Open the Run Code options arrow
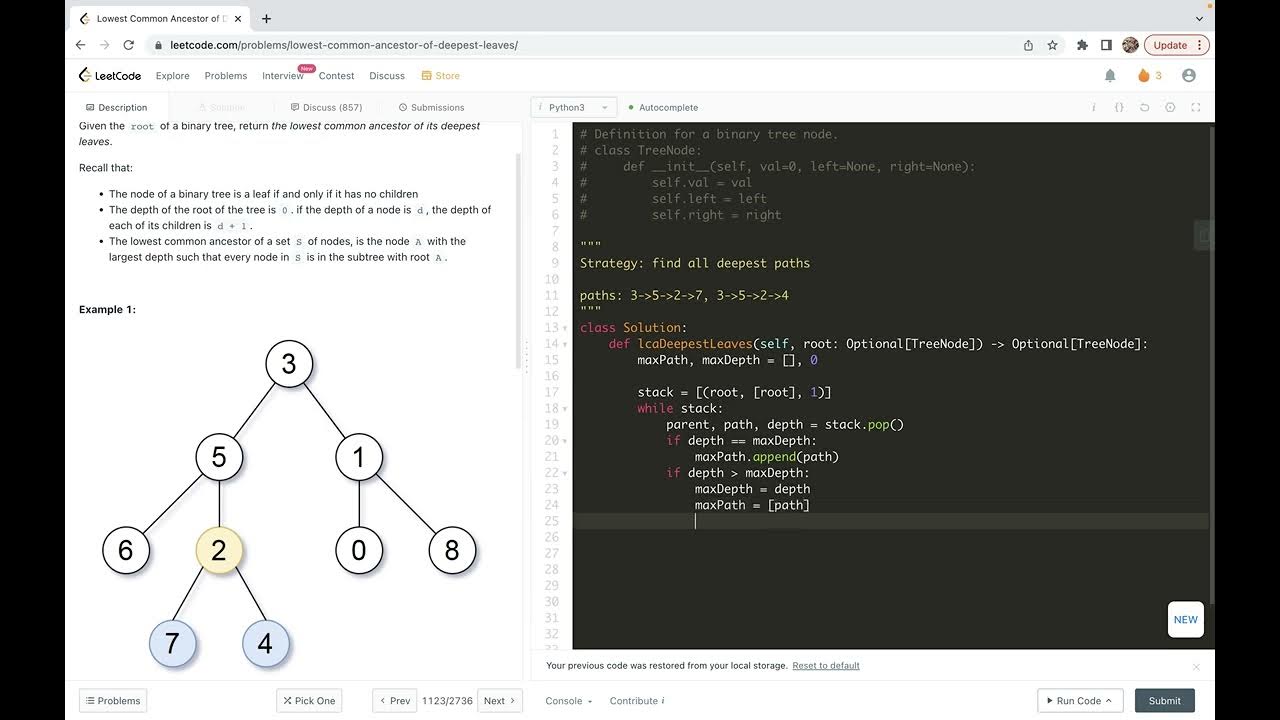Viewport: 1280px width, 720px height. [1109, 701]
